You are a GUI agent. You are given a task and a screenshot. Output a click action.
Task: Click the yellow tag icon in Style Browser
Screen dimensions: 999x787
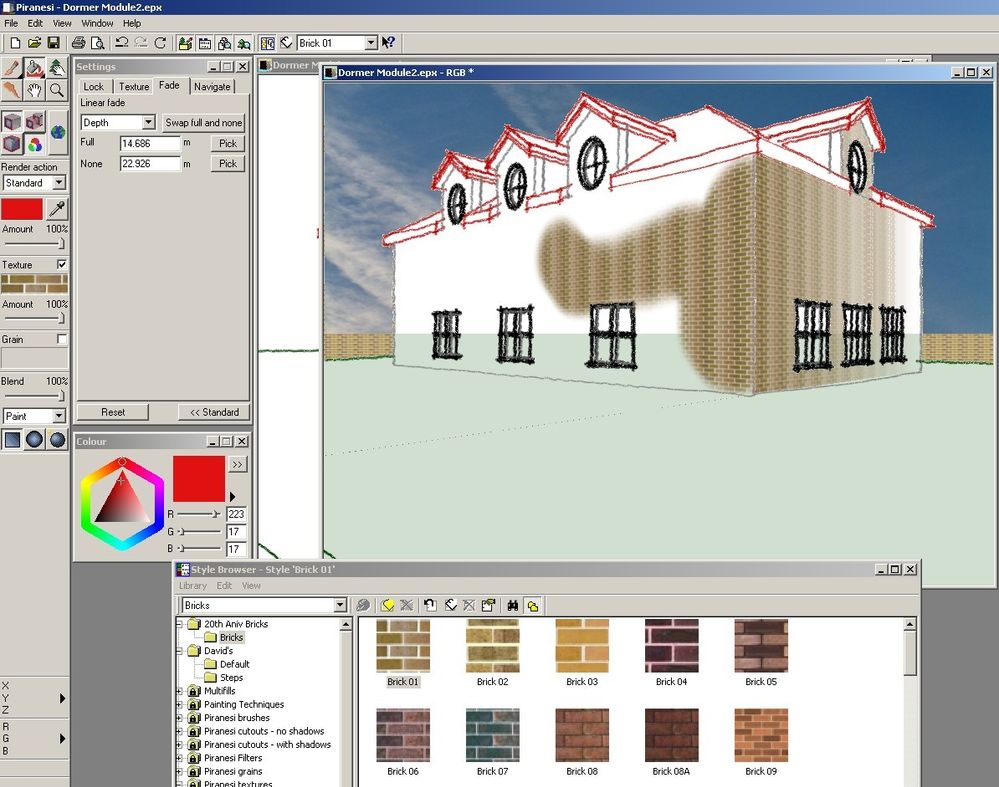tap(387, 605)
